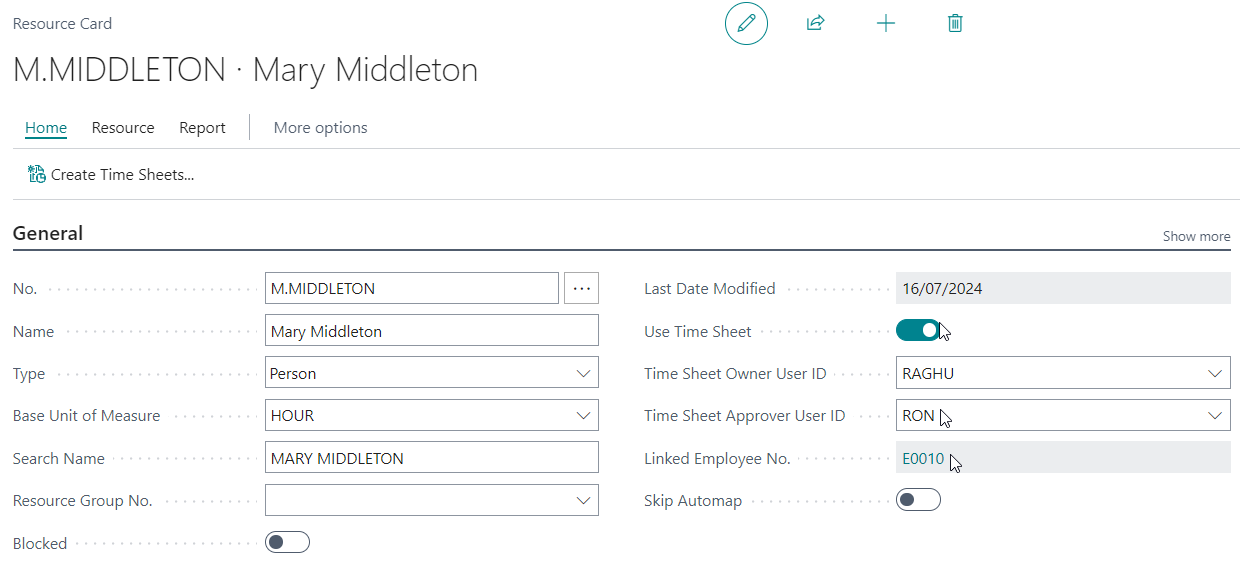Screen dimensions: 1240x562
Task: Click the trash delete icon
Action: click(x=955, y=23)
